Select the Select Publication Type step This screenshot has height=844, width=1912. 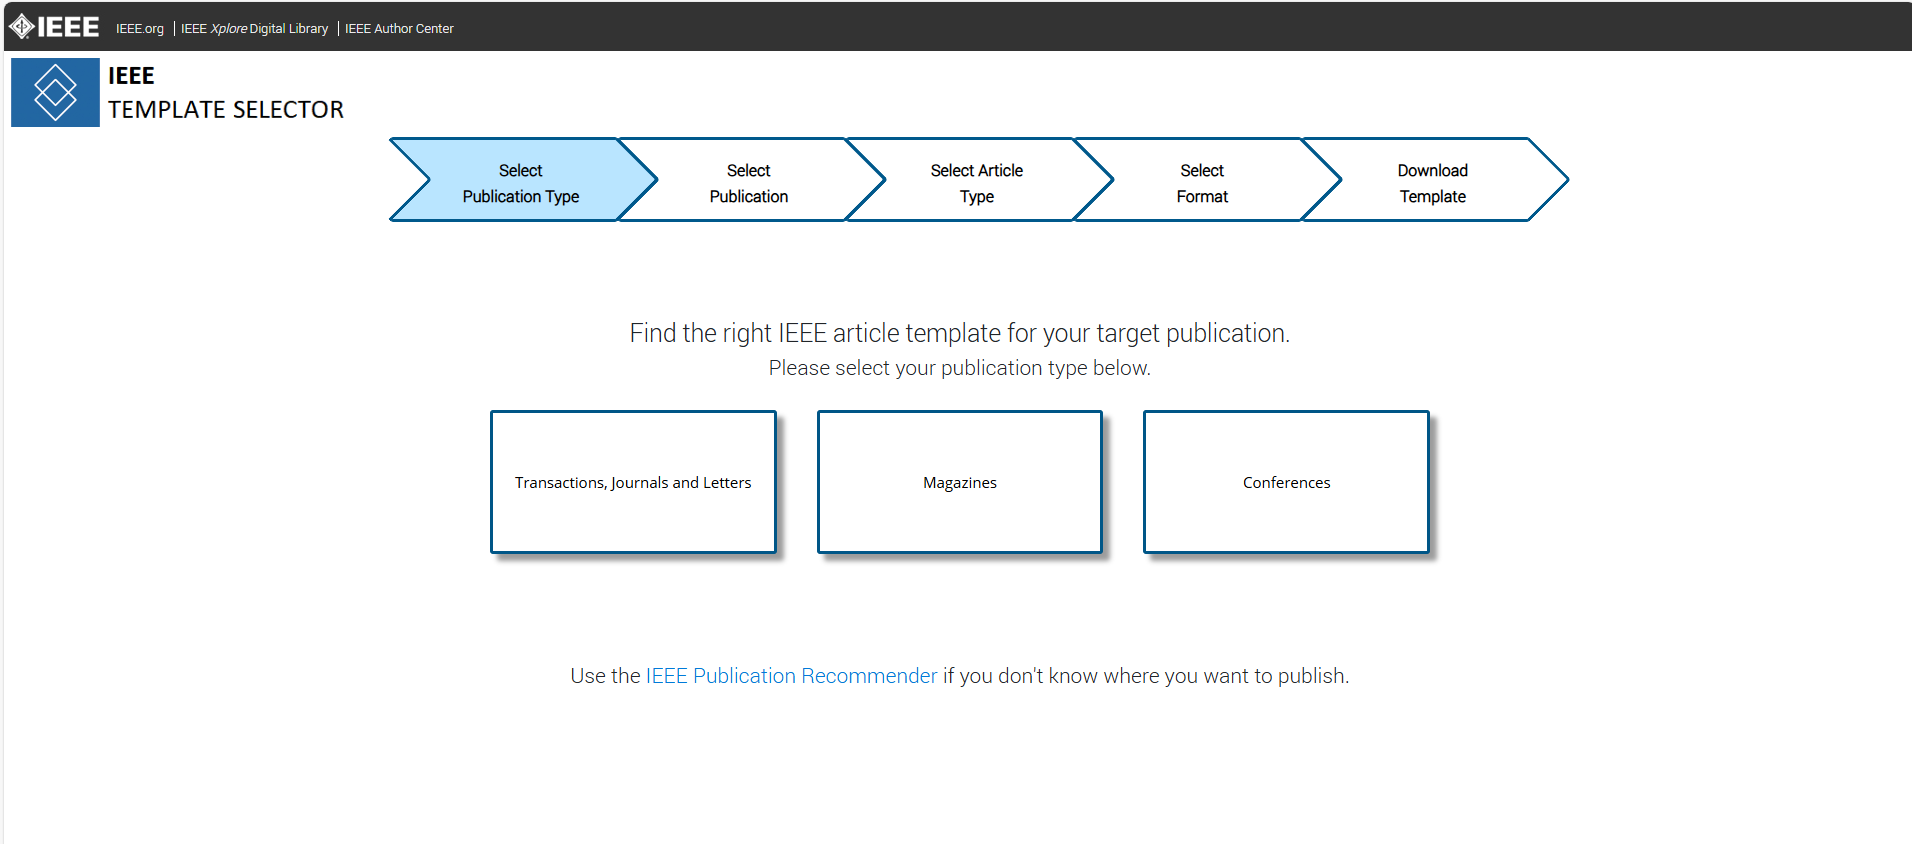coord(521,180)
